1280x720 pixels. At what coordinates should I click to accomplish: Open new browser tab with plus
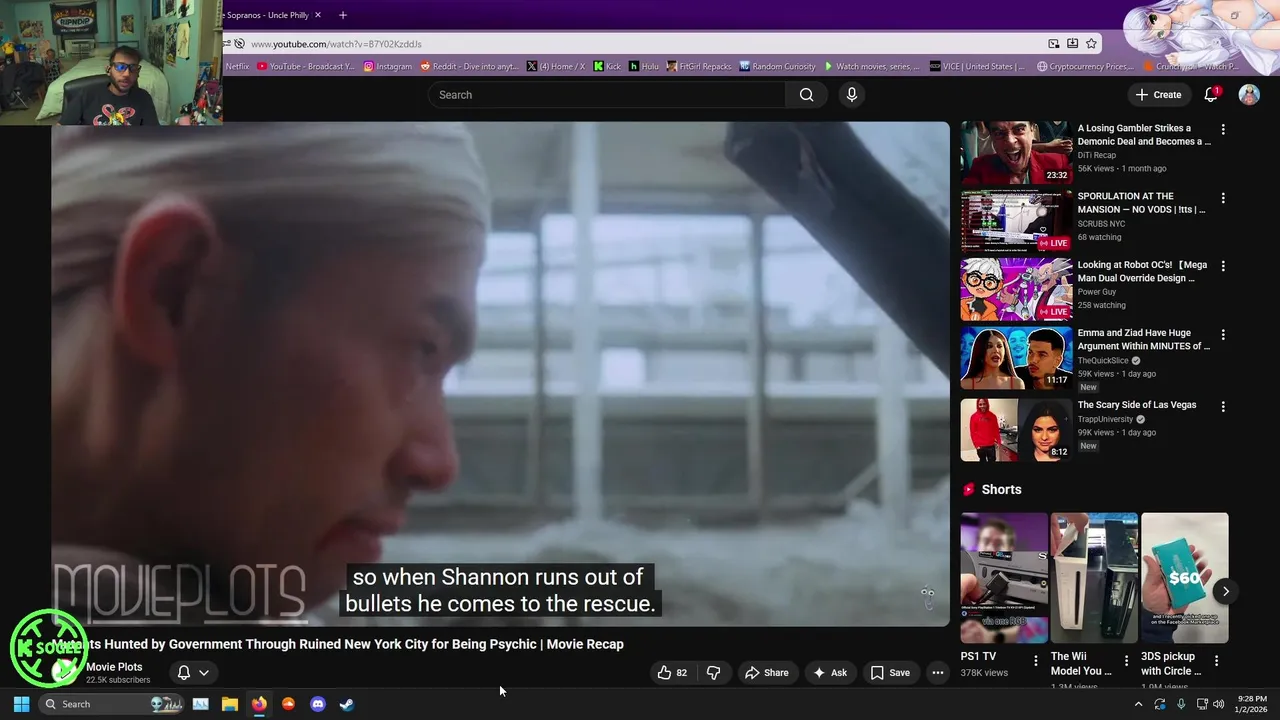click(x=343, y=15)
